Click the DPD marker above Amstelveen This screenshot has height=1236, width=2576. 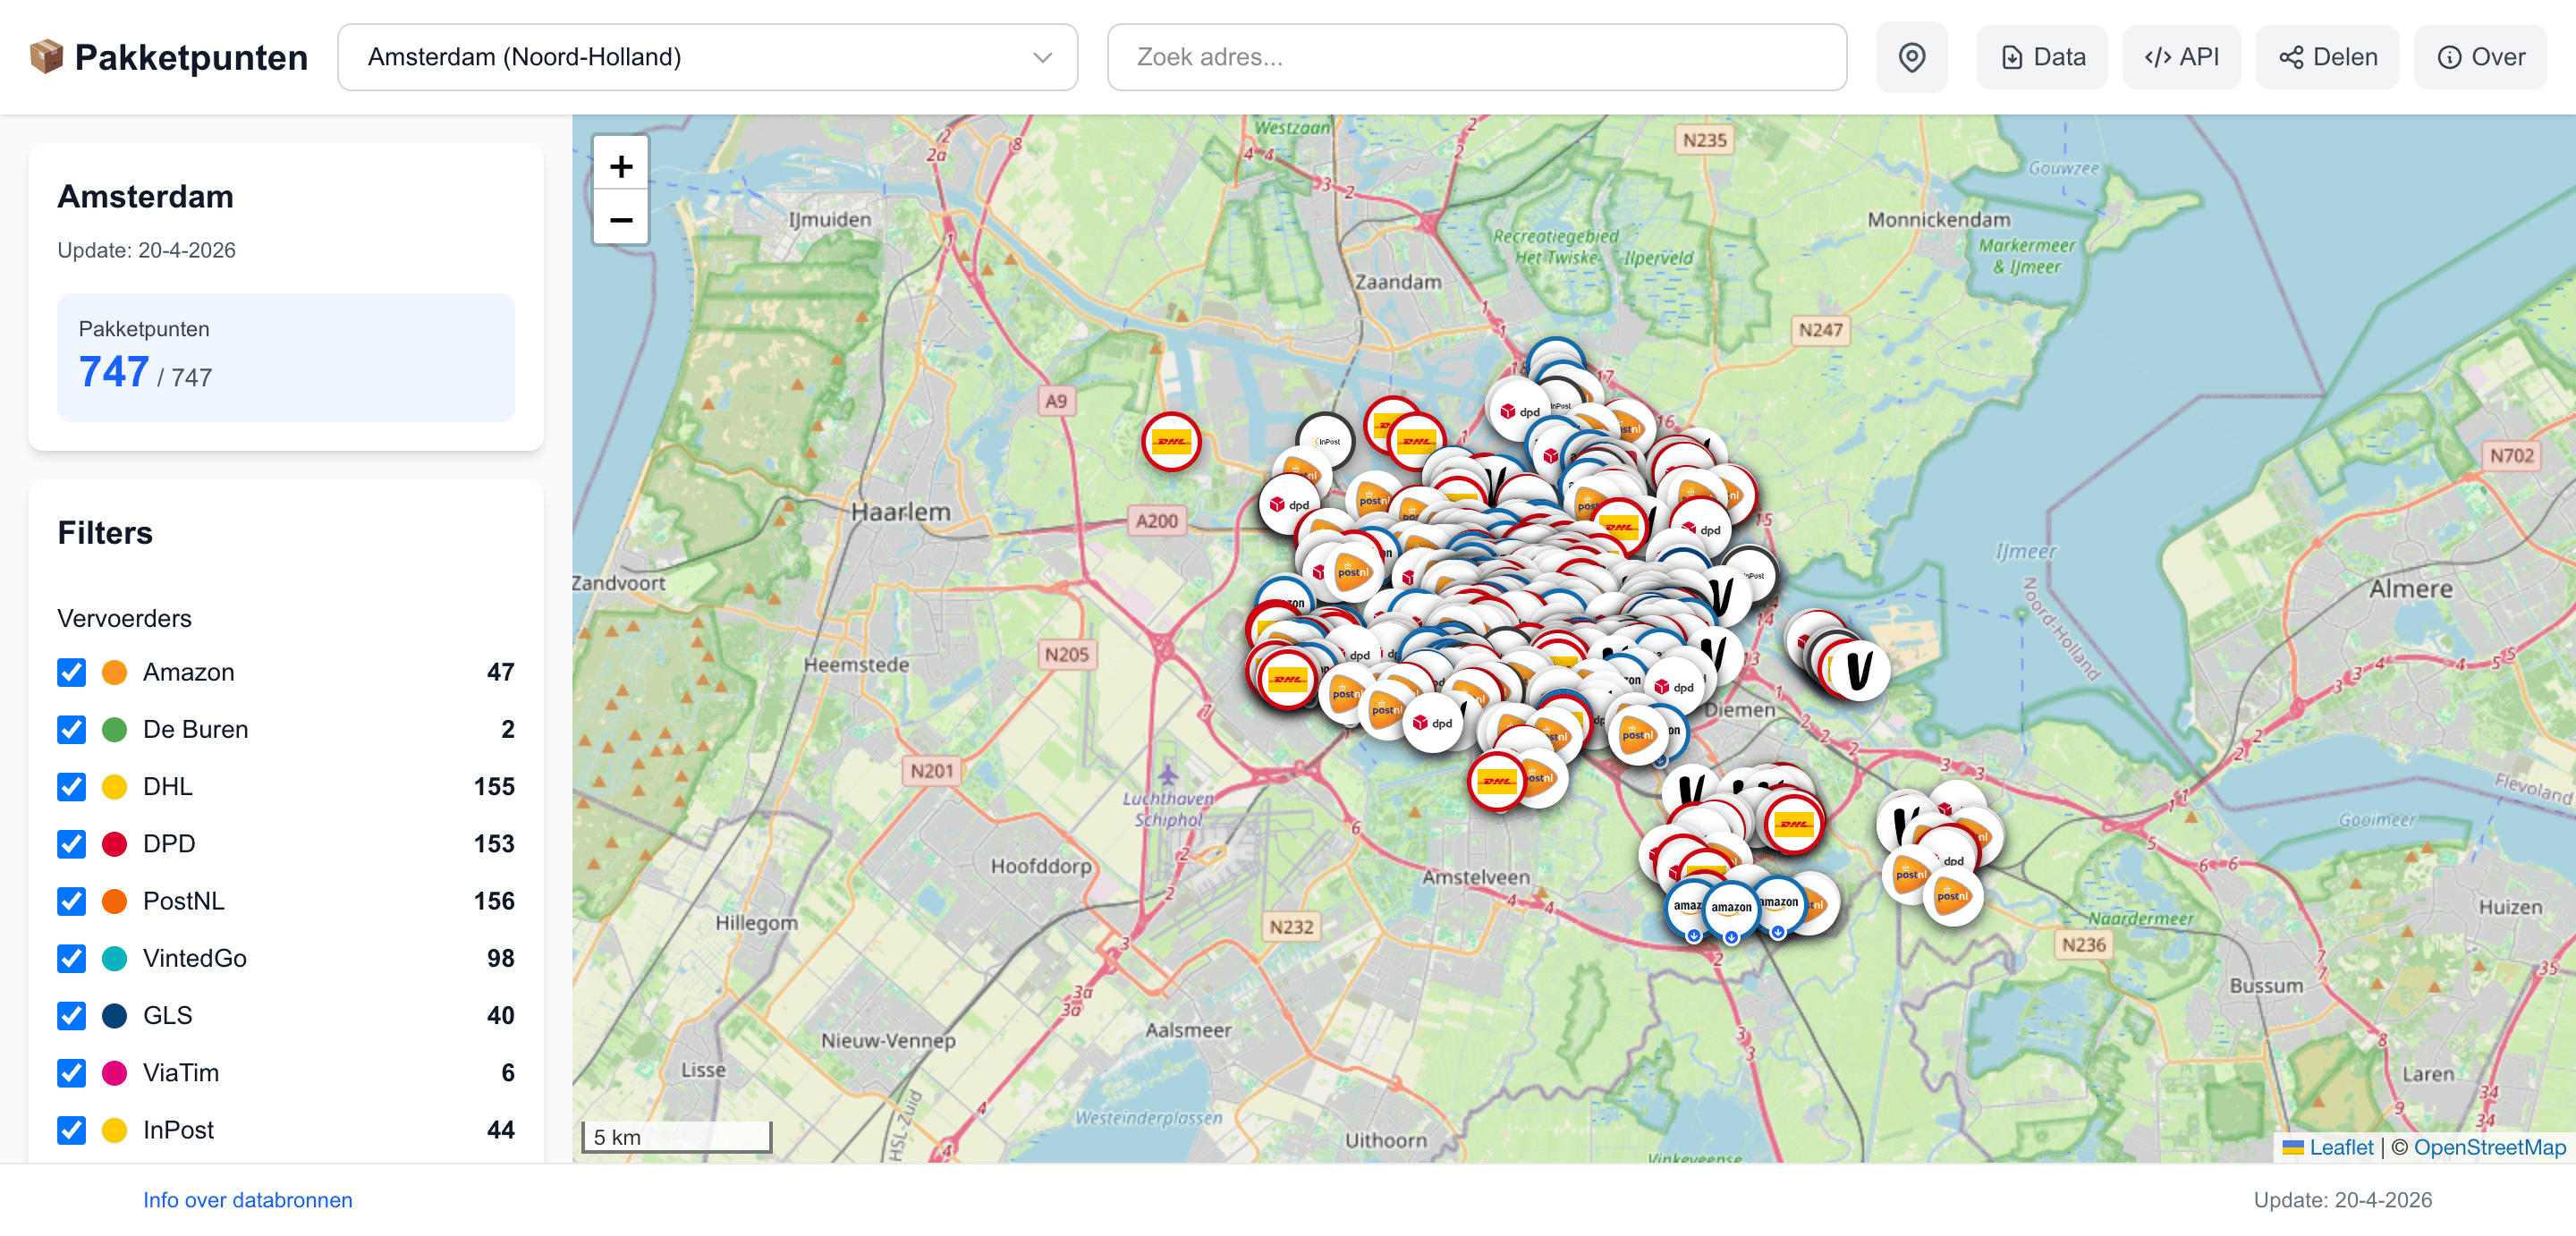click(1432, 723)
